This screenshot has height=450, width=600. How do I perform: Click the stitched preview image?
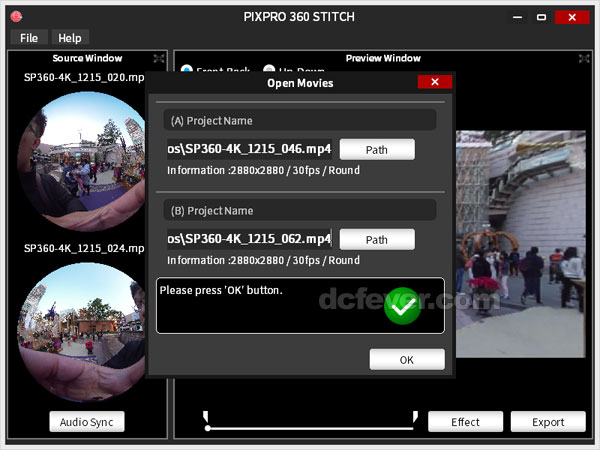520,244
